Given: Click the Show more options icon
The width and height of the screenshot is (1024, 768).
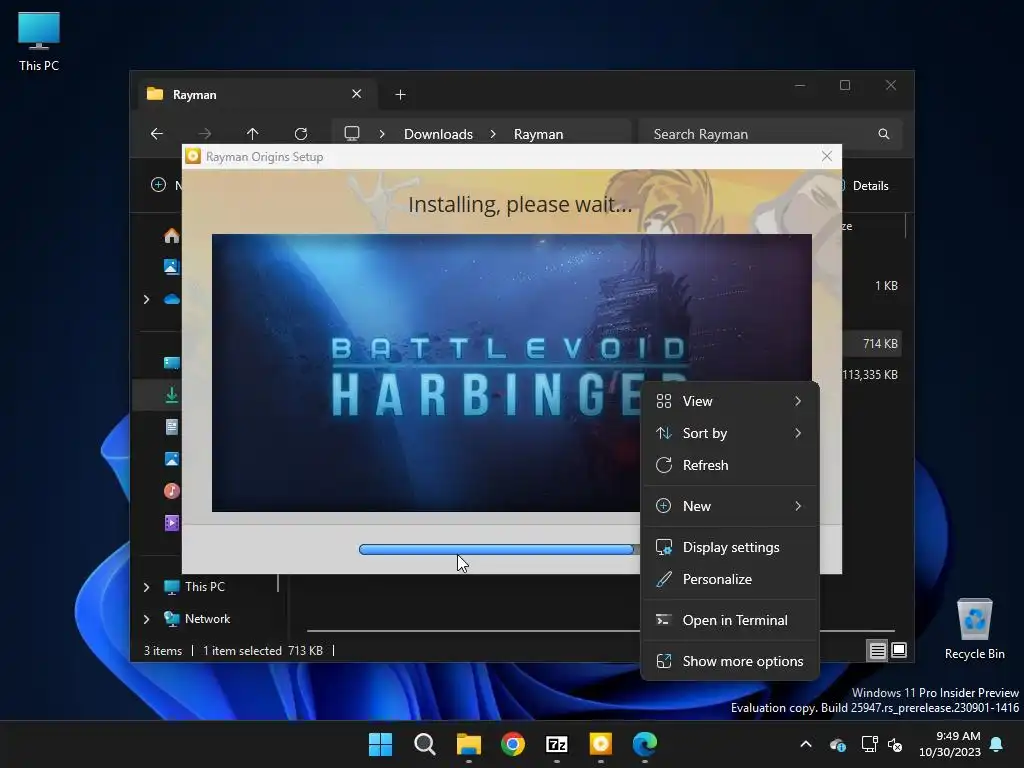Looking at the screenshot, I should pyautogui.click(x=664, y=662).
